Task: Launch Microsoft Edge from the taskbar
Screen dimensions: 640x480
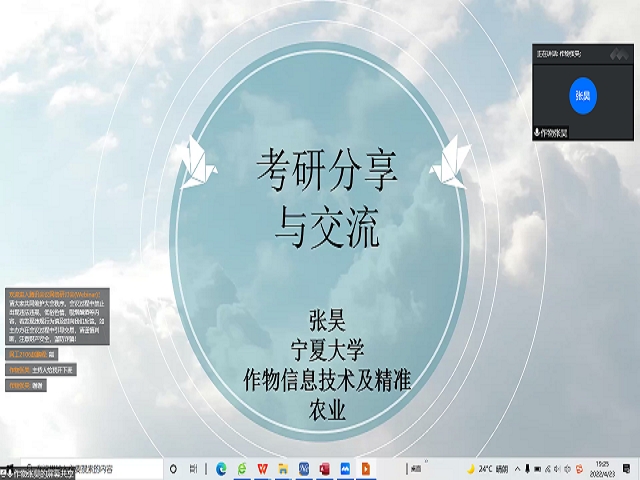Action: click(221, 469)
